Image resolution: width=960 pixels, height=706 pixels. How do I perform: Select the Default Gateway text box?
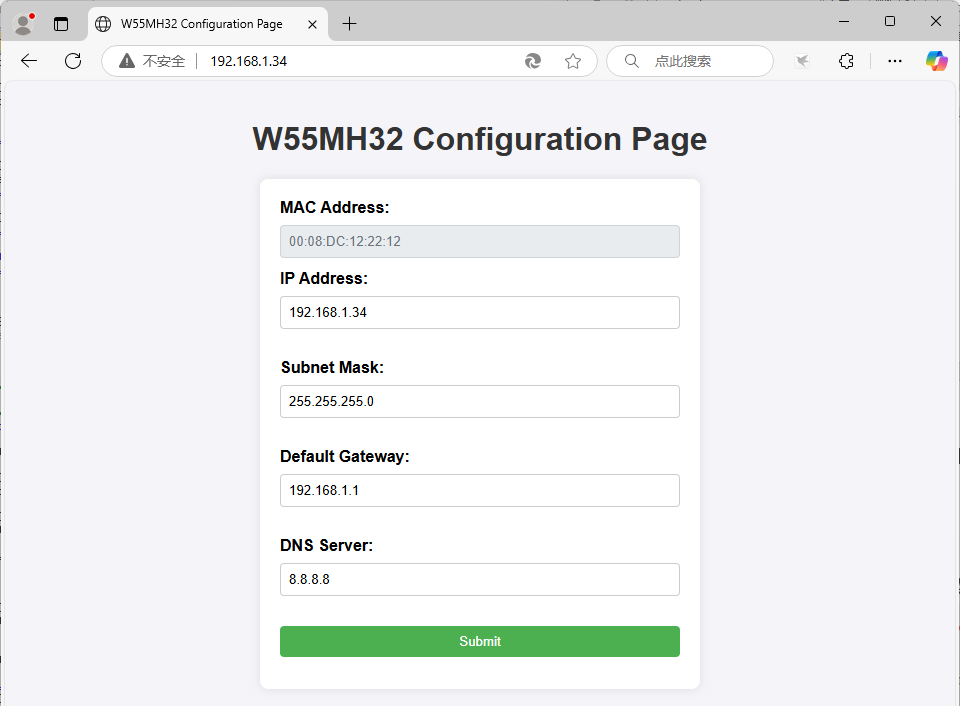[x=480, y=490]
